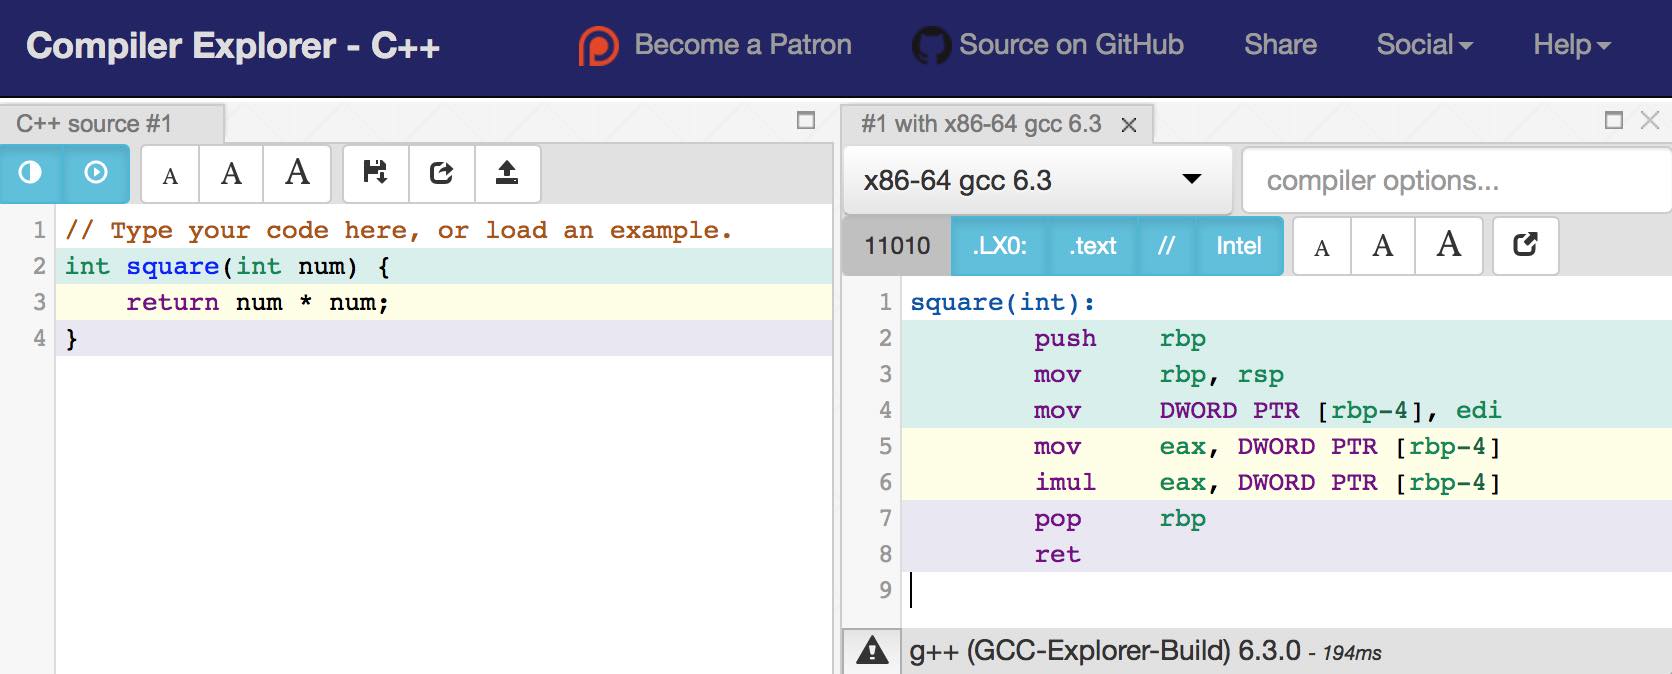Click the Compiler Explorer - C++ title

click(x=233, y=46)
